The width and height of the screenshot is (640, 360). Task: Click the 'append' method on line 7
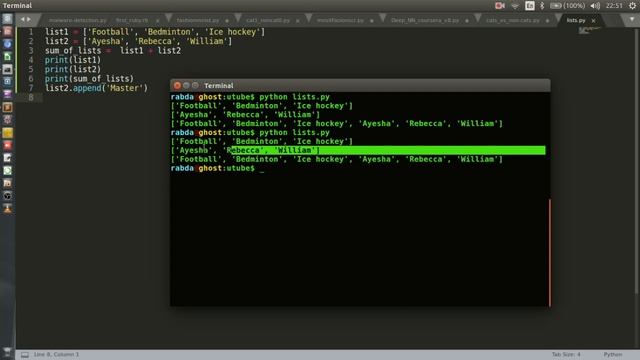click(x=87, y=88)
